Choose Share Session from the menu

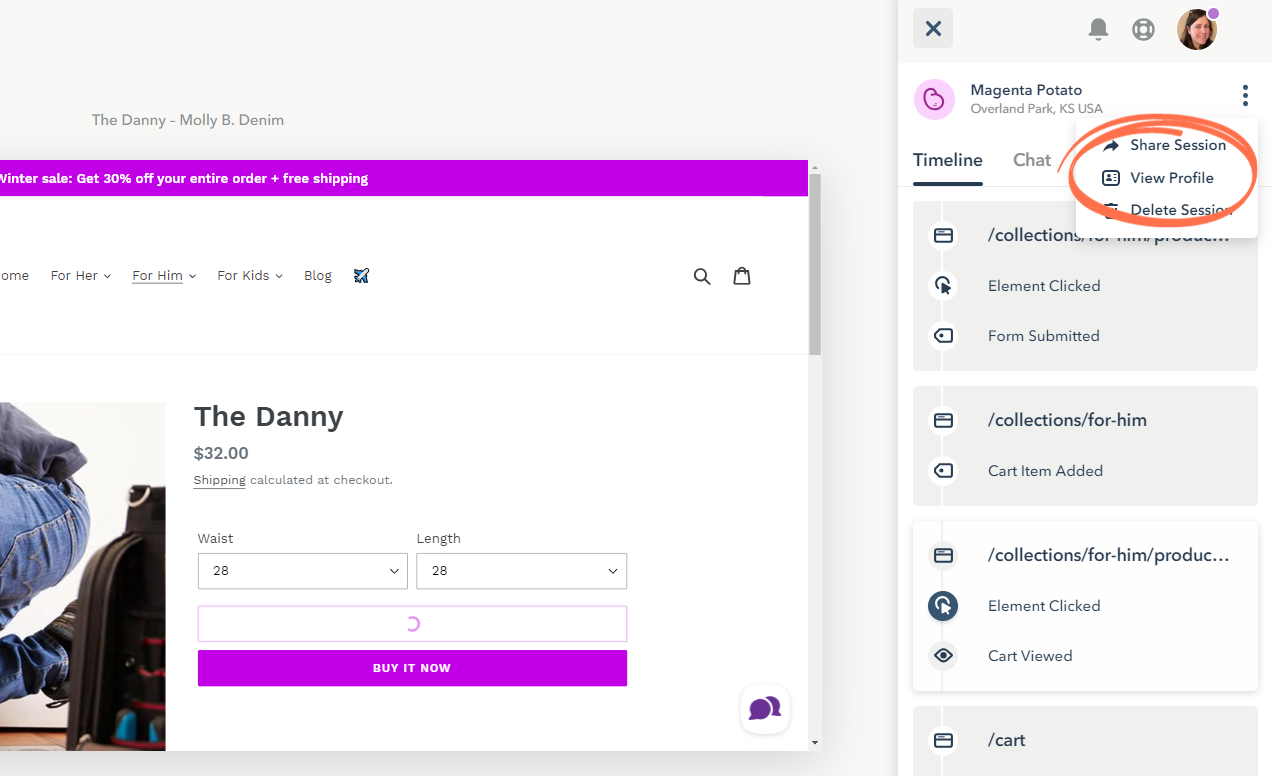1166,145
